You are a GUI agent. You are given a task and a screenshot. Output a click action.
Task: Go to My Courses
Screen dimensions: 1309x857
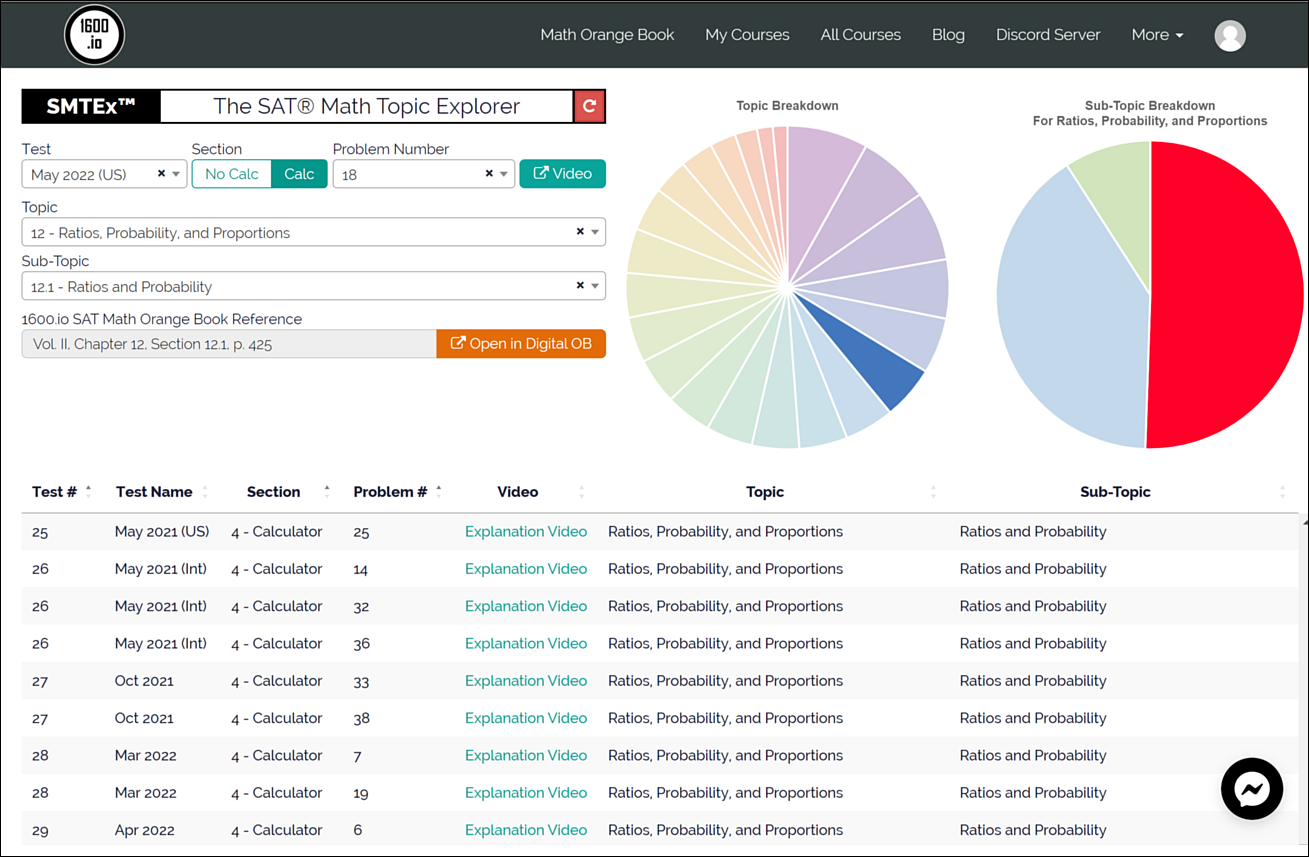747,35
